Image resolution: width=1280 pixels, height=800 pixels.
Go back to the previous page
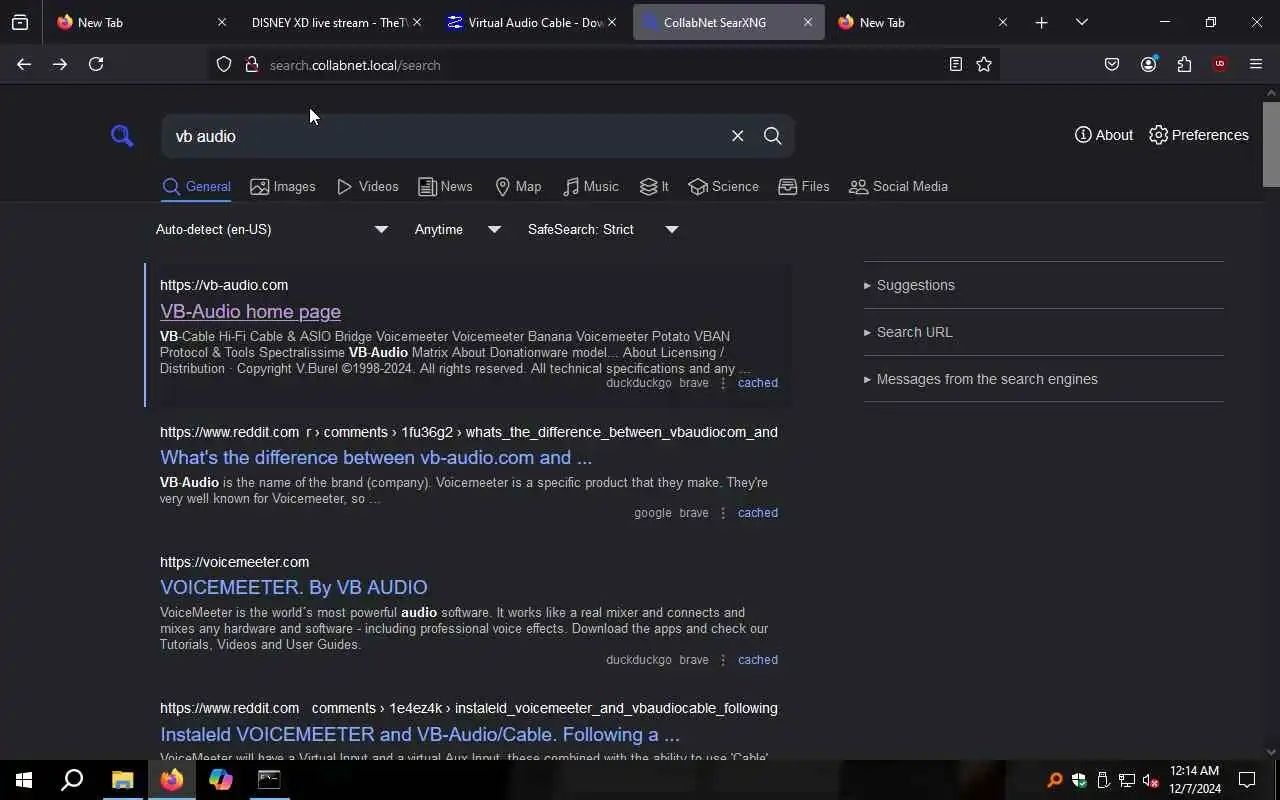click(x=24, y=64)
